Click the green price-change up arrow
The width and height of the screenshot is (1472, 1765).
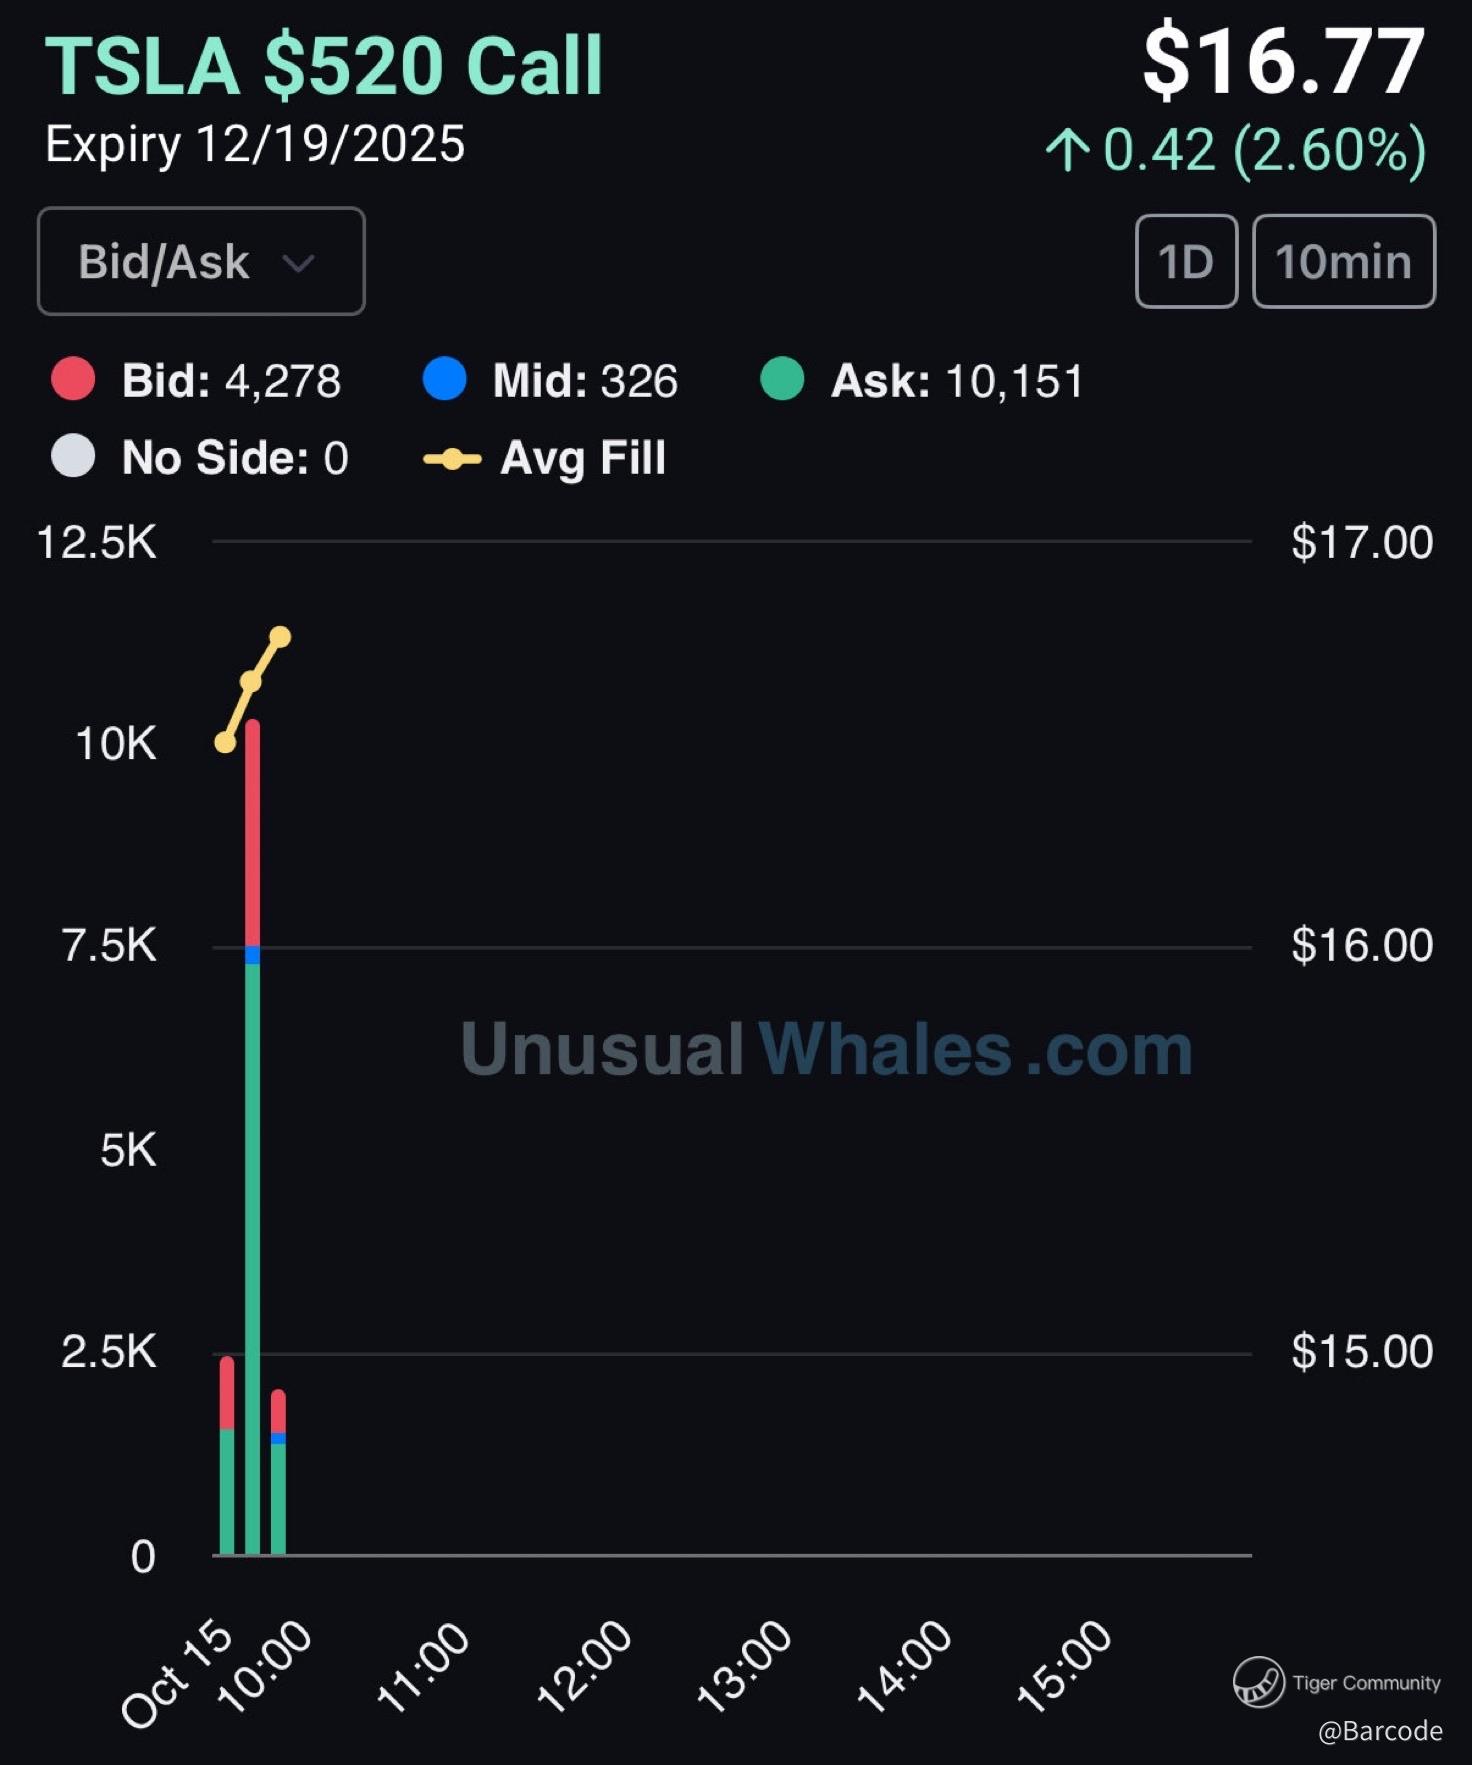point(1067,151)
